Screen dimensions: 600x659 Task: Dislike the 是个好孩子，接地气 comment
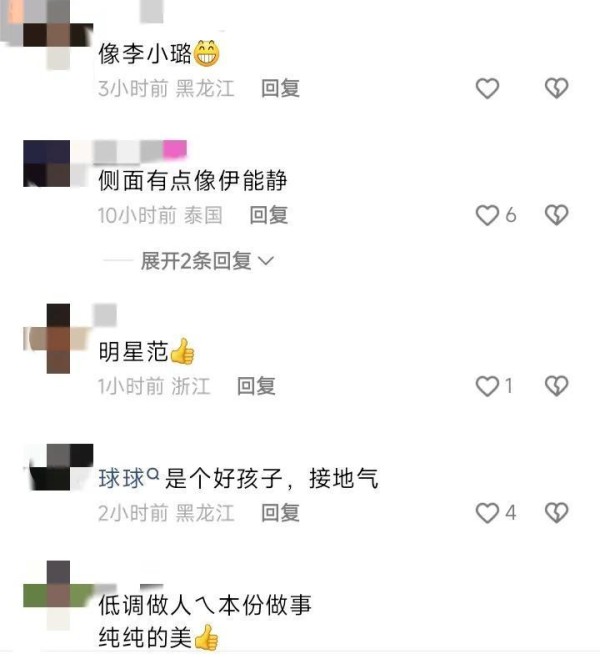coord(556,513)
